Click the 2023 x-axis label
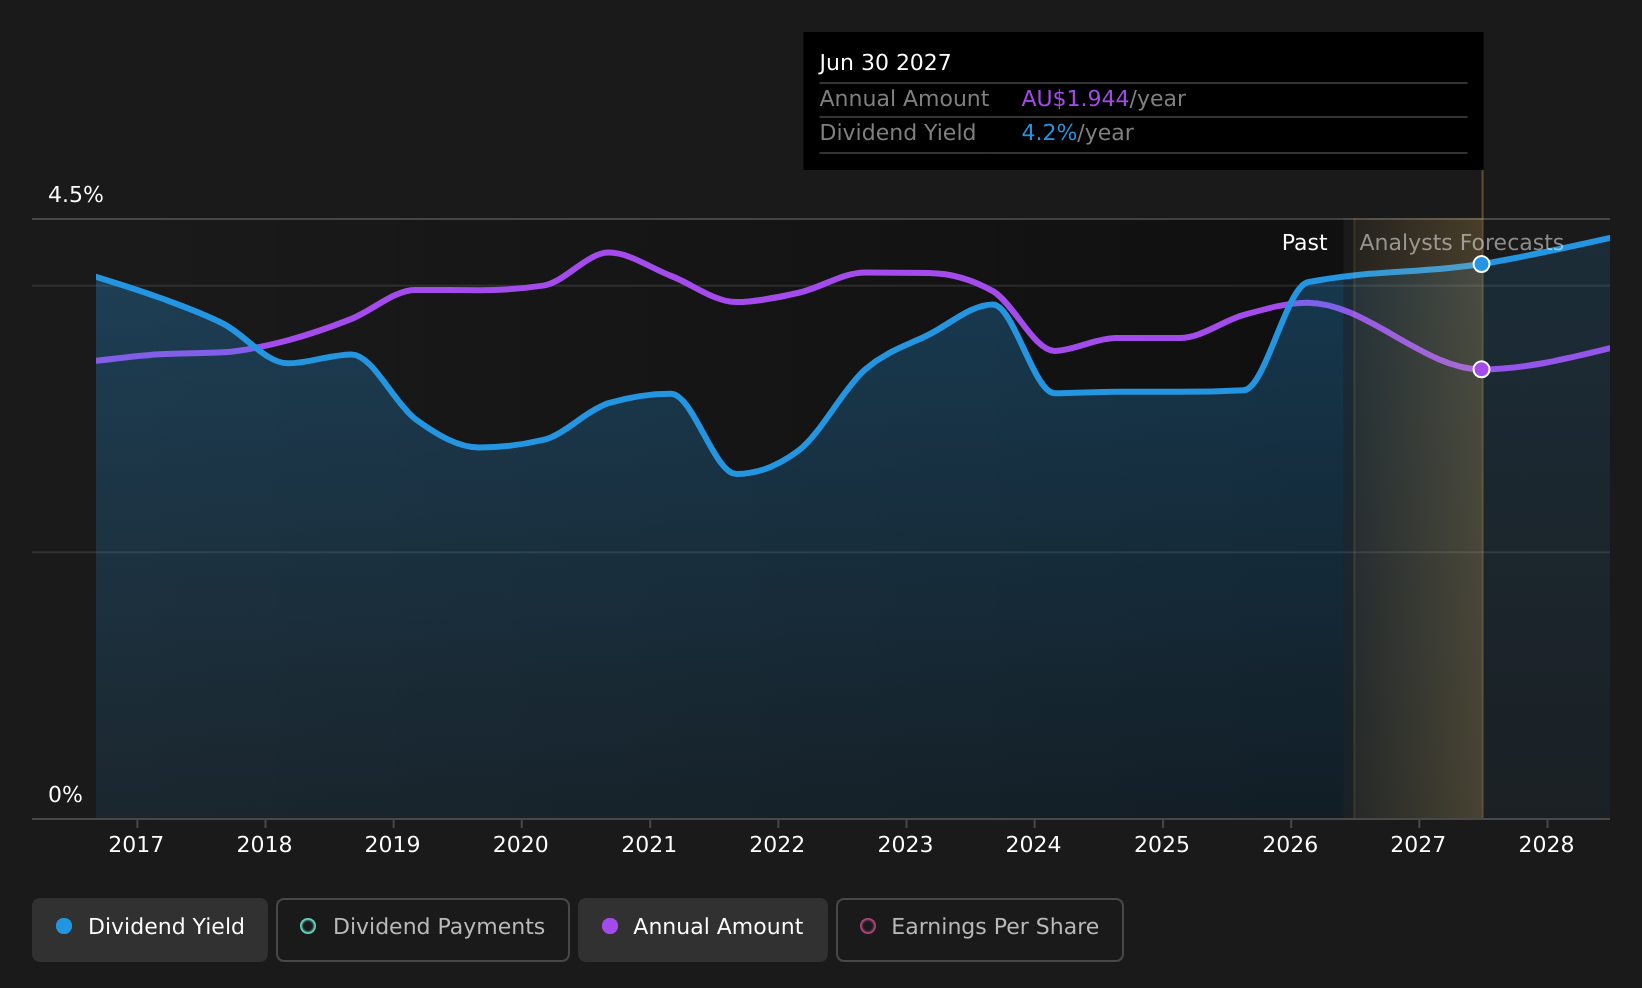 point(905,845)
